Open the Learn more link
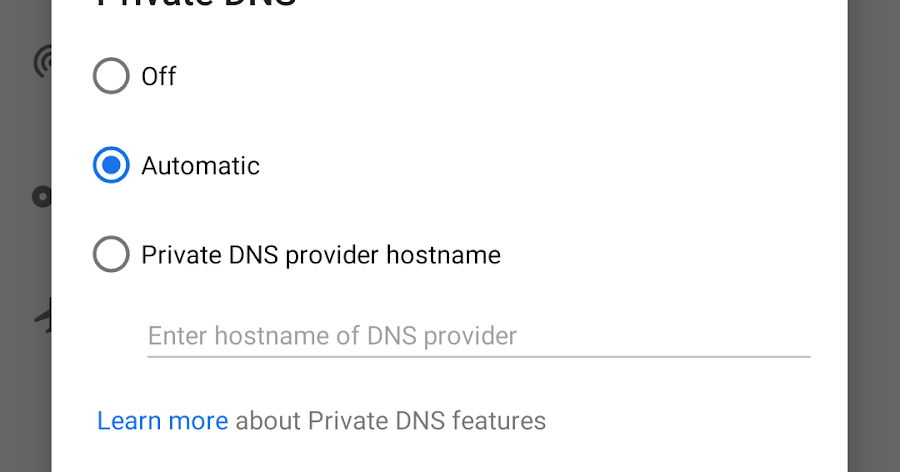 click(162, 421)
